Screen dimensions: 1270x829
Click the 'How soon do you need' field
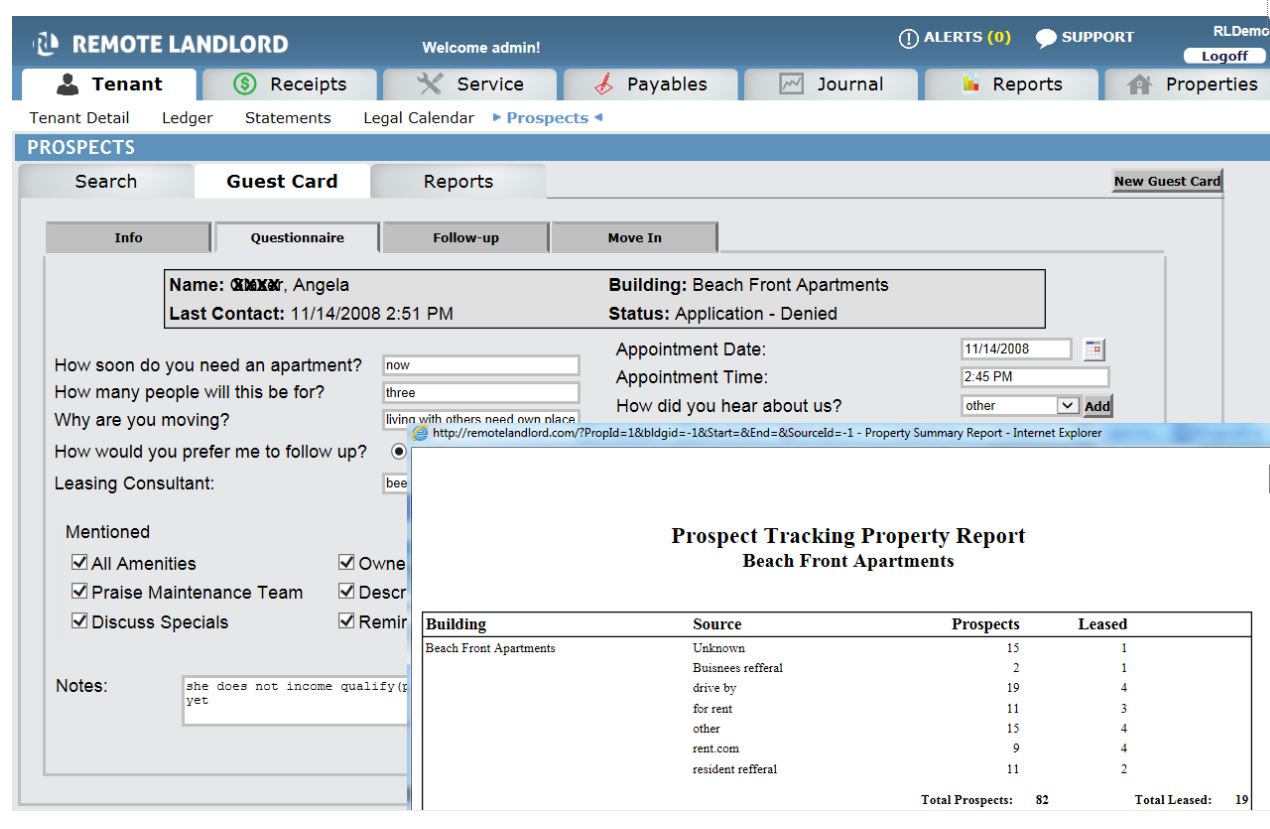pos(481,366)
